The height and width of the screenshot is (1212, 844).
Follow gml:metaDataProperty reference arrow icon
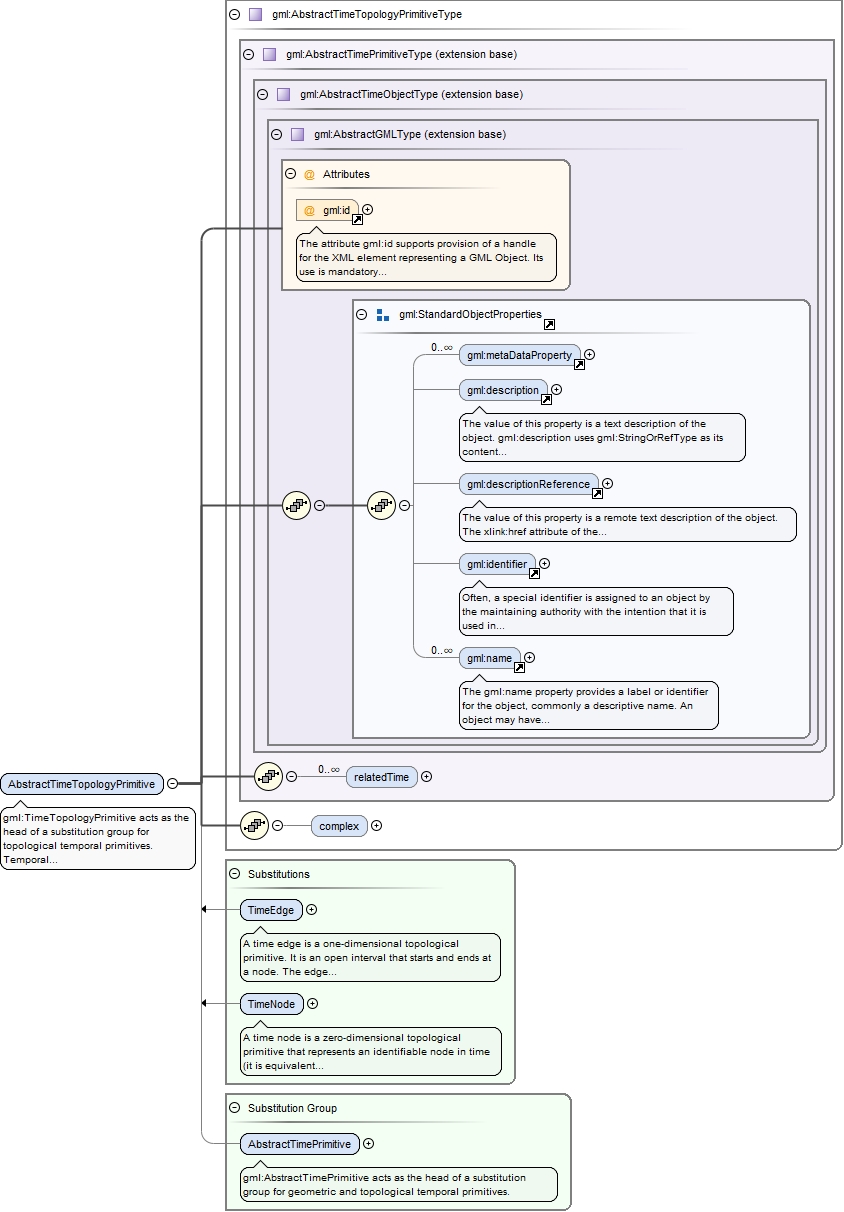point(579,364)
